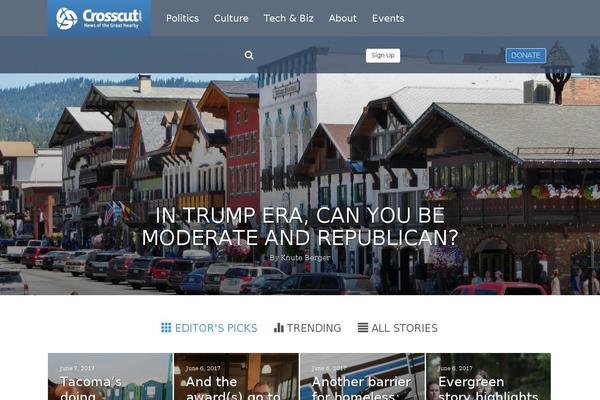The height and width of the screenshot is (400, 600).
Task: Open Another barrier for homeless story card
Action: click(x=362, y=377)
